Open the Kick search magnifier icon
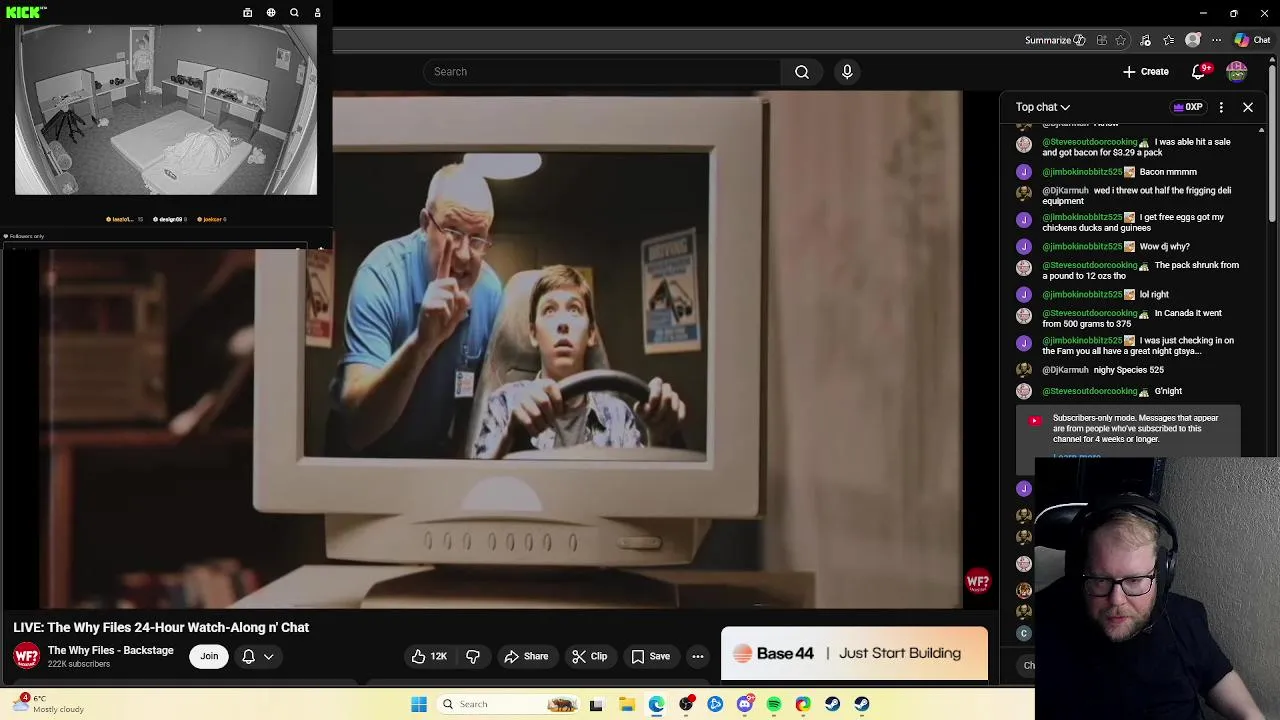This screenshot has width=1280, height=720. 294,13
